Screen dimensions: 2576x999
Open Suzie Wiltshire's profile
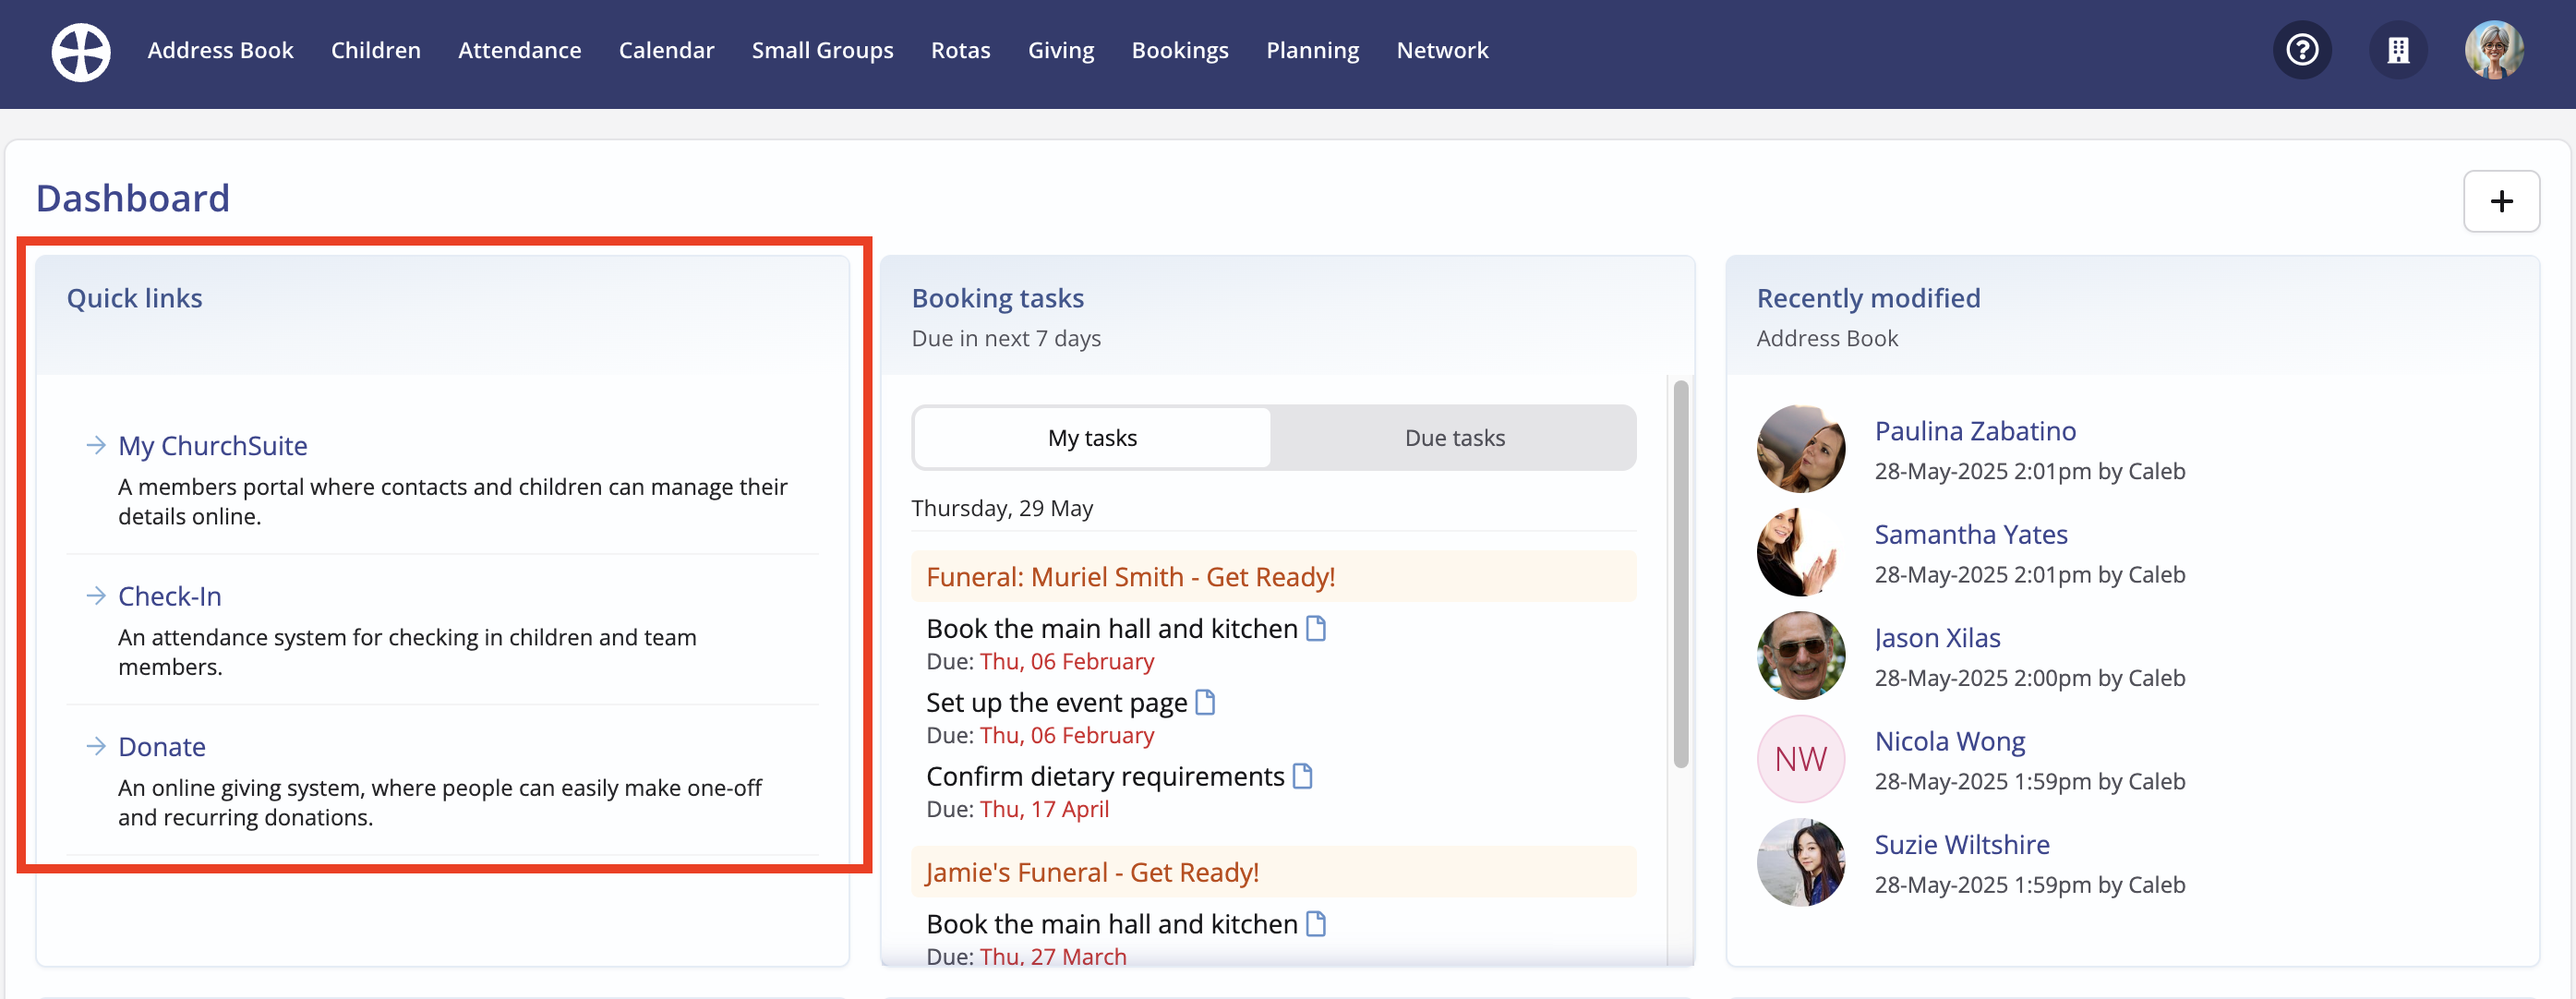[x=1961, y=845]
